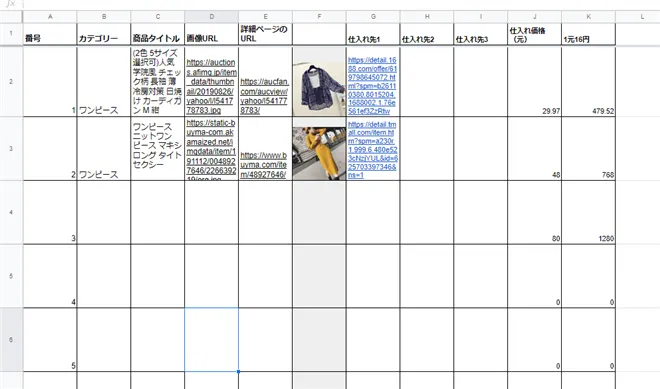Image resolution: width=660 pixels, height=389 pixels.
Task: Click the 画像URL header cell
Action: tap(211, 34)
